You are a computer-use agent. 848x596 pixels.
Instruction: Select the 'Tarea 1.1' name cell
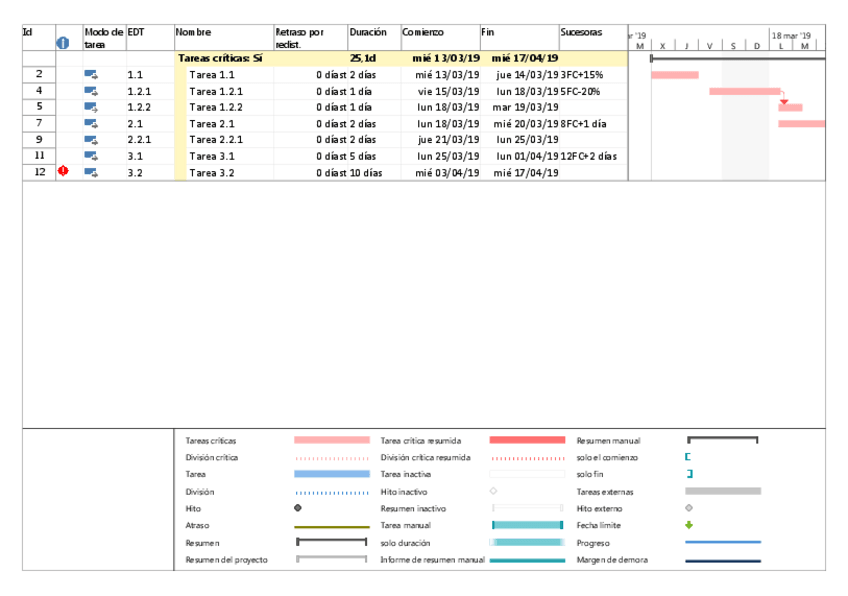pyautogui.click(x=230, y=75)
